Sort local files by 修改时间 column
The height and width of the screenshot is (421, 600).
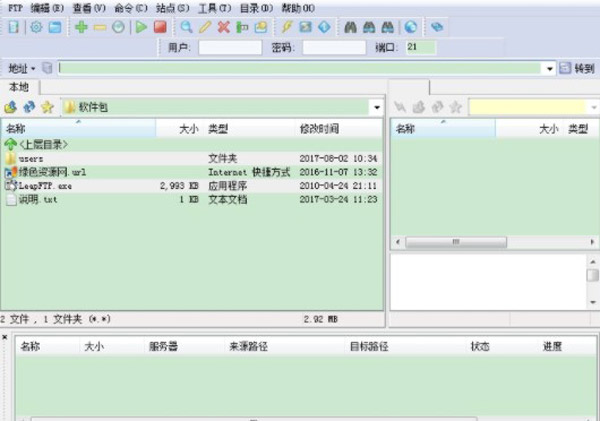pyautogui.click(x=338, y=129)
